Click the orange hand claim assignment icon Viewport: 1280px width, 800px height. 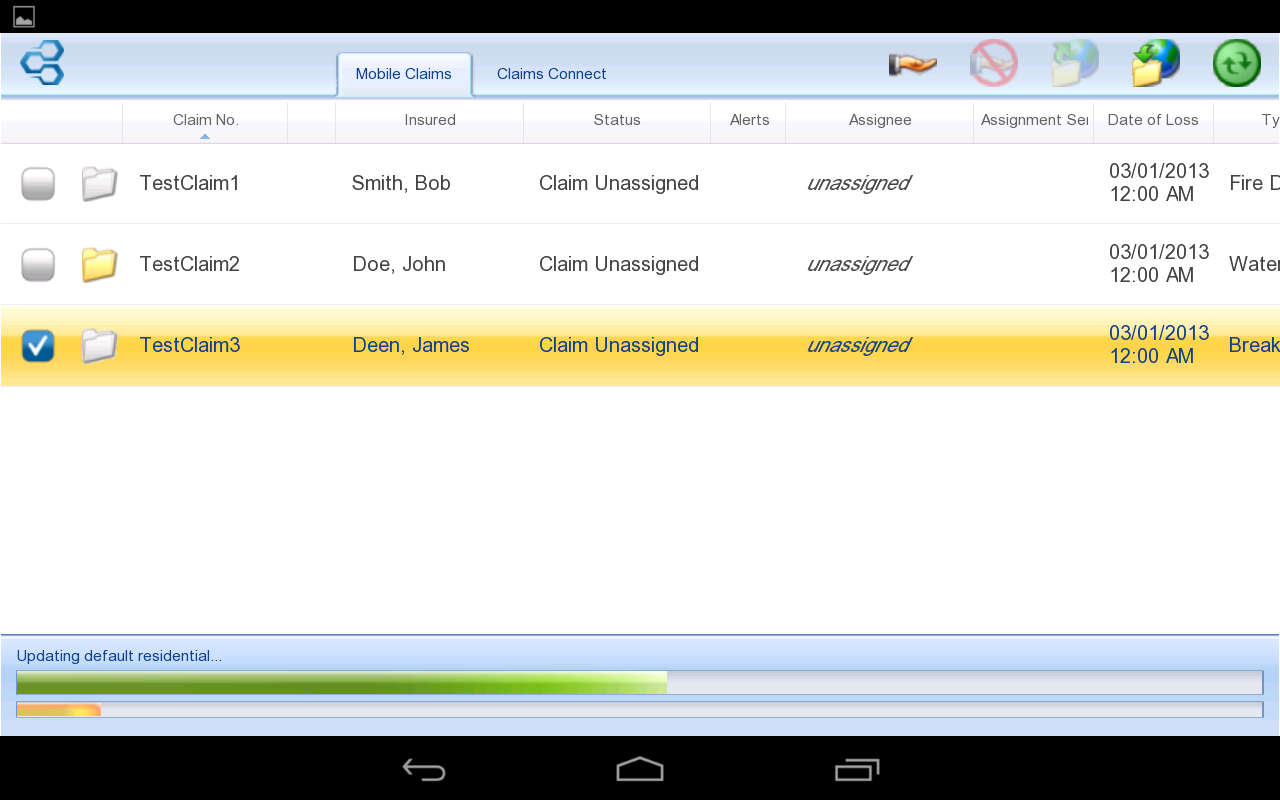coord(911,62)
